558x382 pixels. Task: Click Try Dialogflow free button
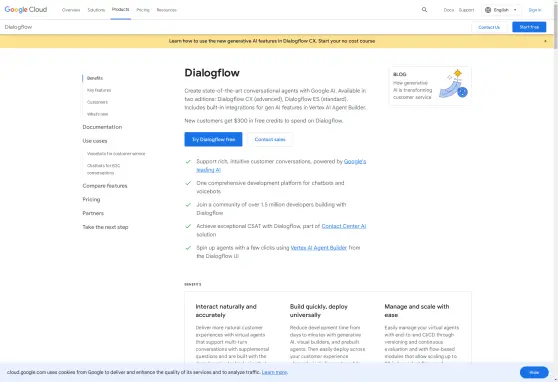tap(213, 139)
